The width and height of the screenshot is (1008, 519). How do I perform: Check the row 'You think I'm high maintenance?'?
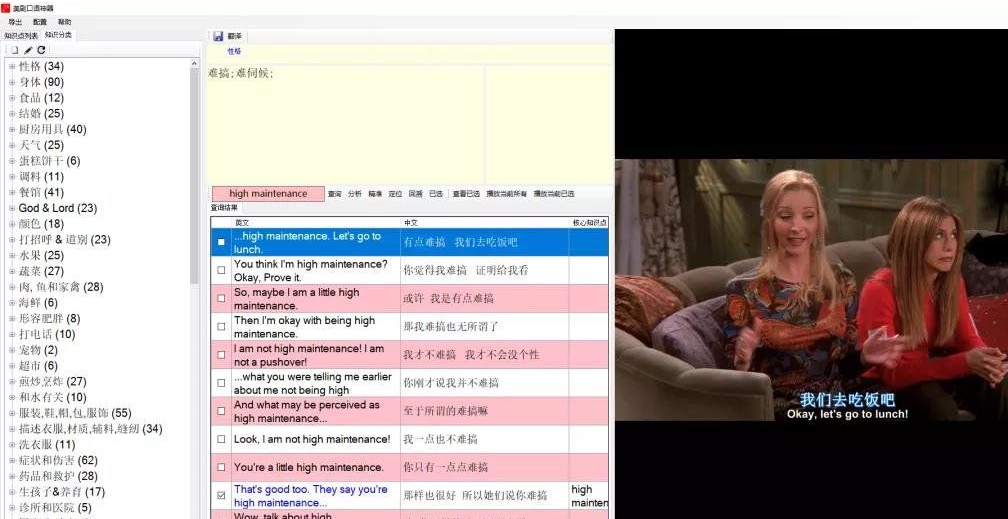[x=221, y=270]
